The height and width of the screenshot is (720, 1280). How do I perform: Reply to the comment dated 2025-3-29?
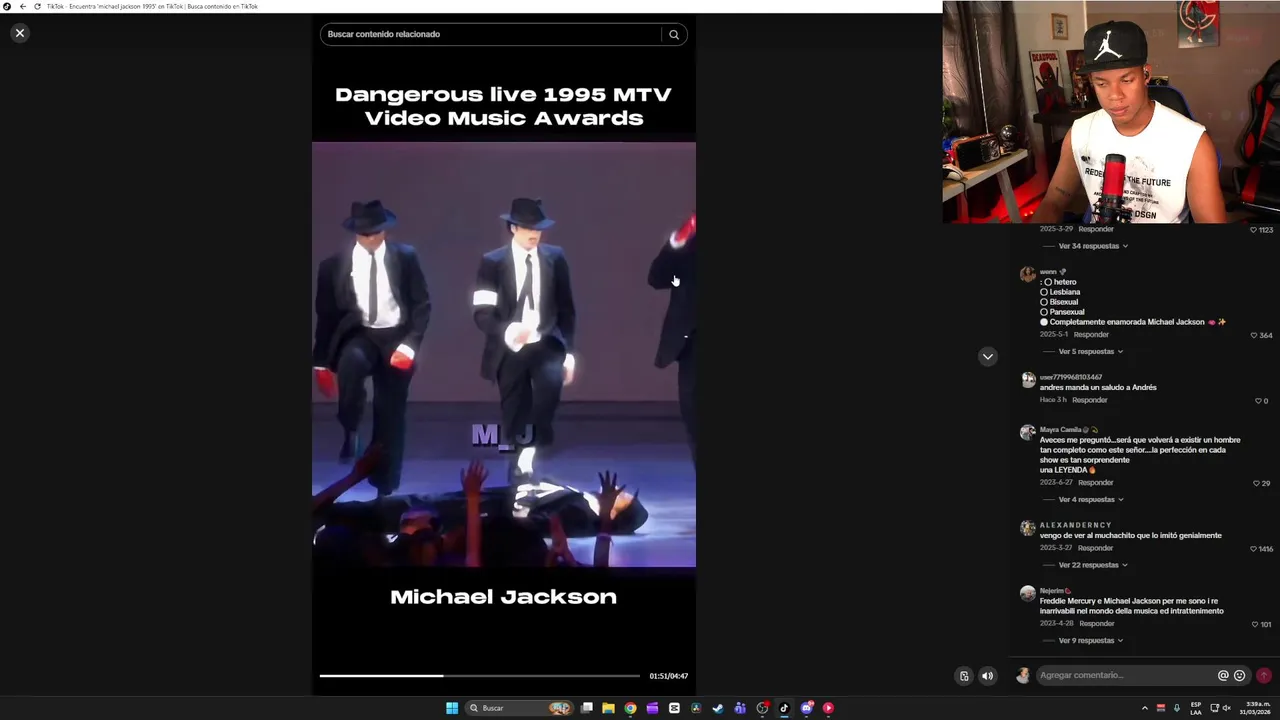[x=1096, y=229]
